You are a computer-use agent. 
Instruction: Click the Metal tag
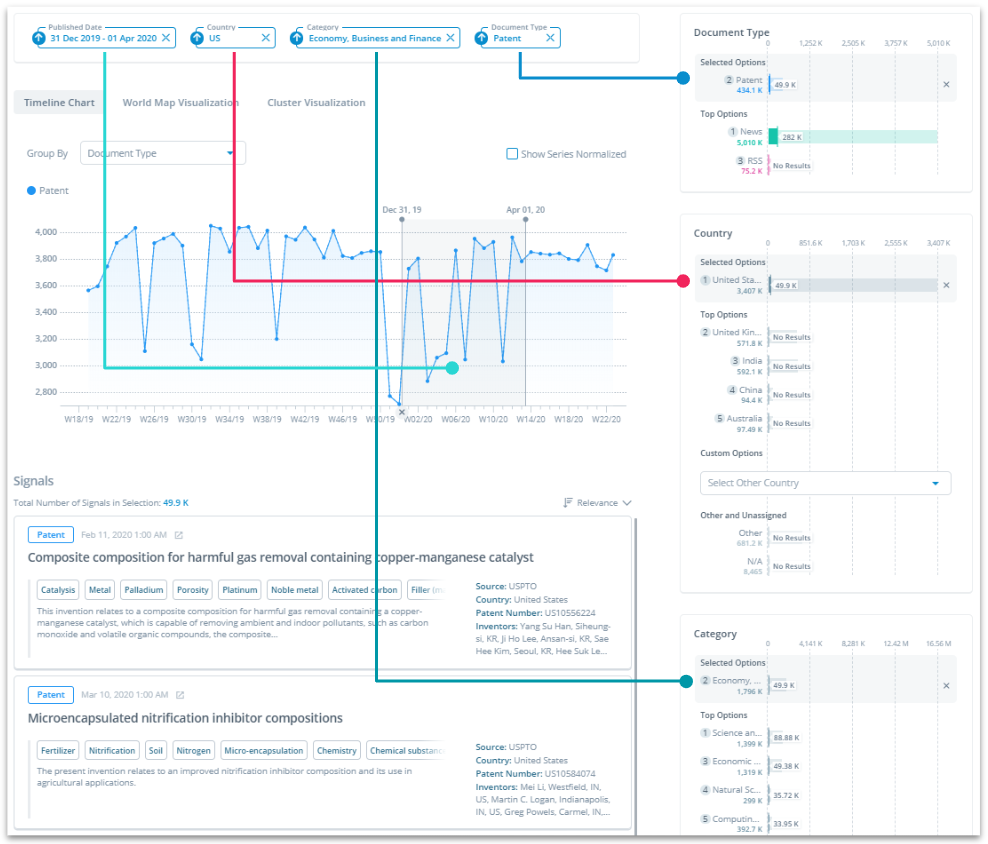pyautogui.click(x=100, y=590)
